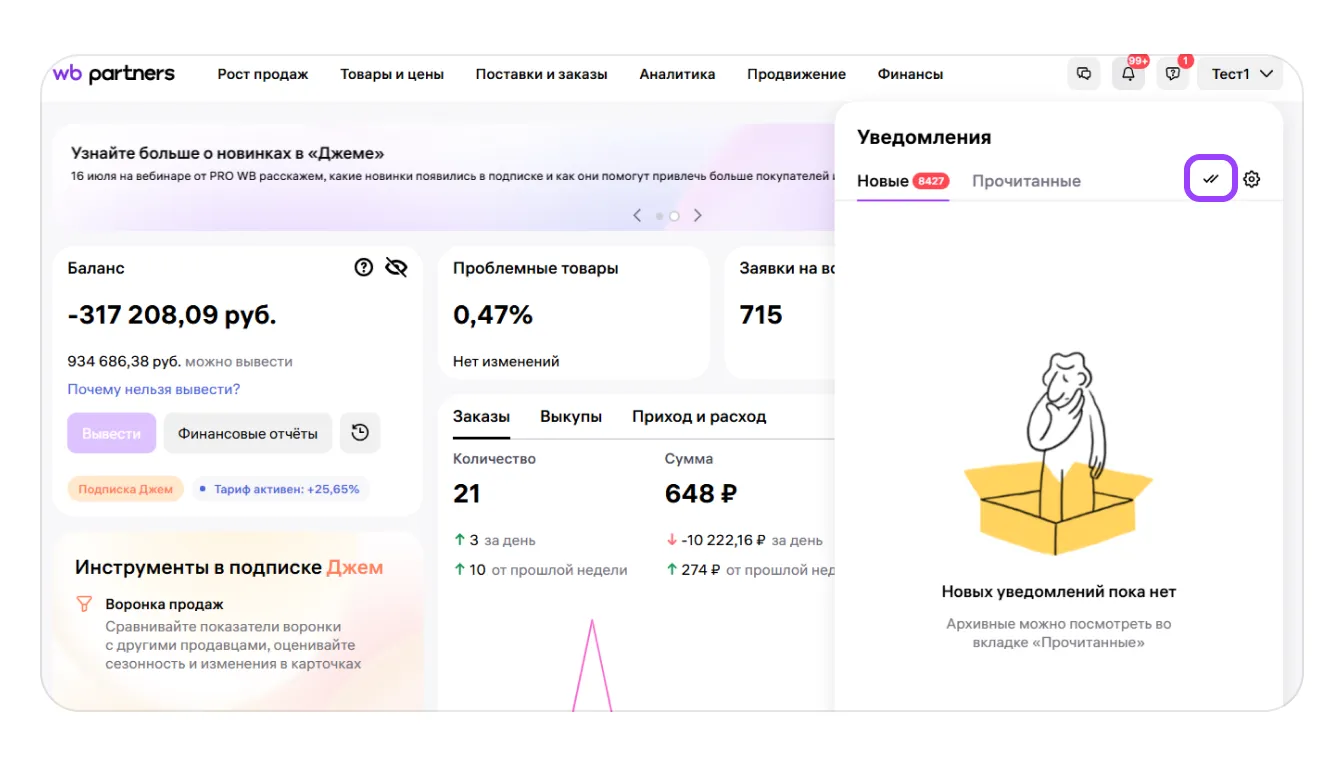Click the balance help question icon
Image resolution: width=1344 pixels, height=766 pixels.
[364, 267]
